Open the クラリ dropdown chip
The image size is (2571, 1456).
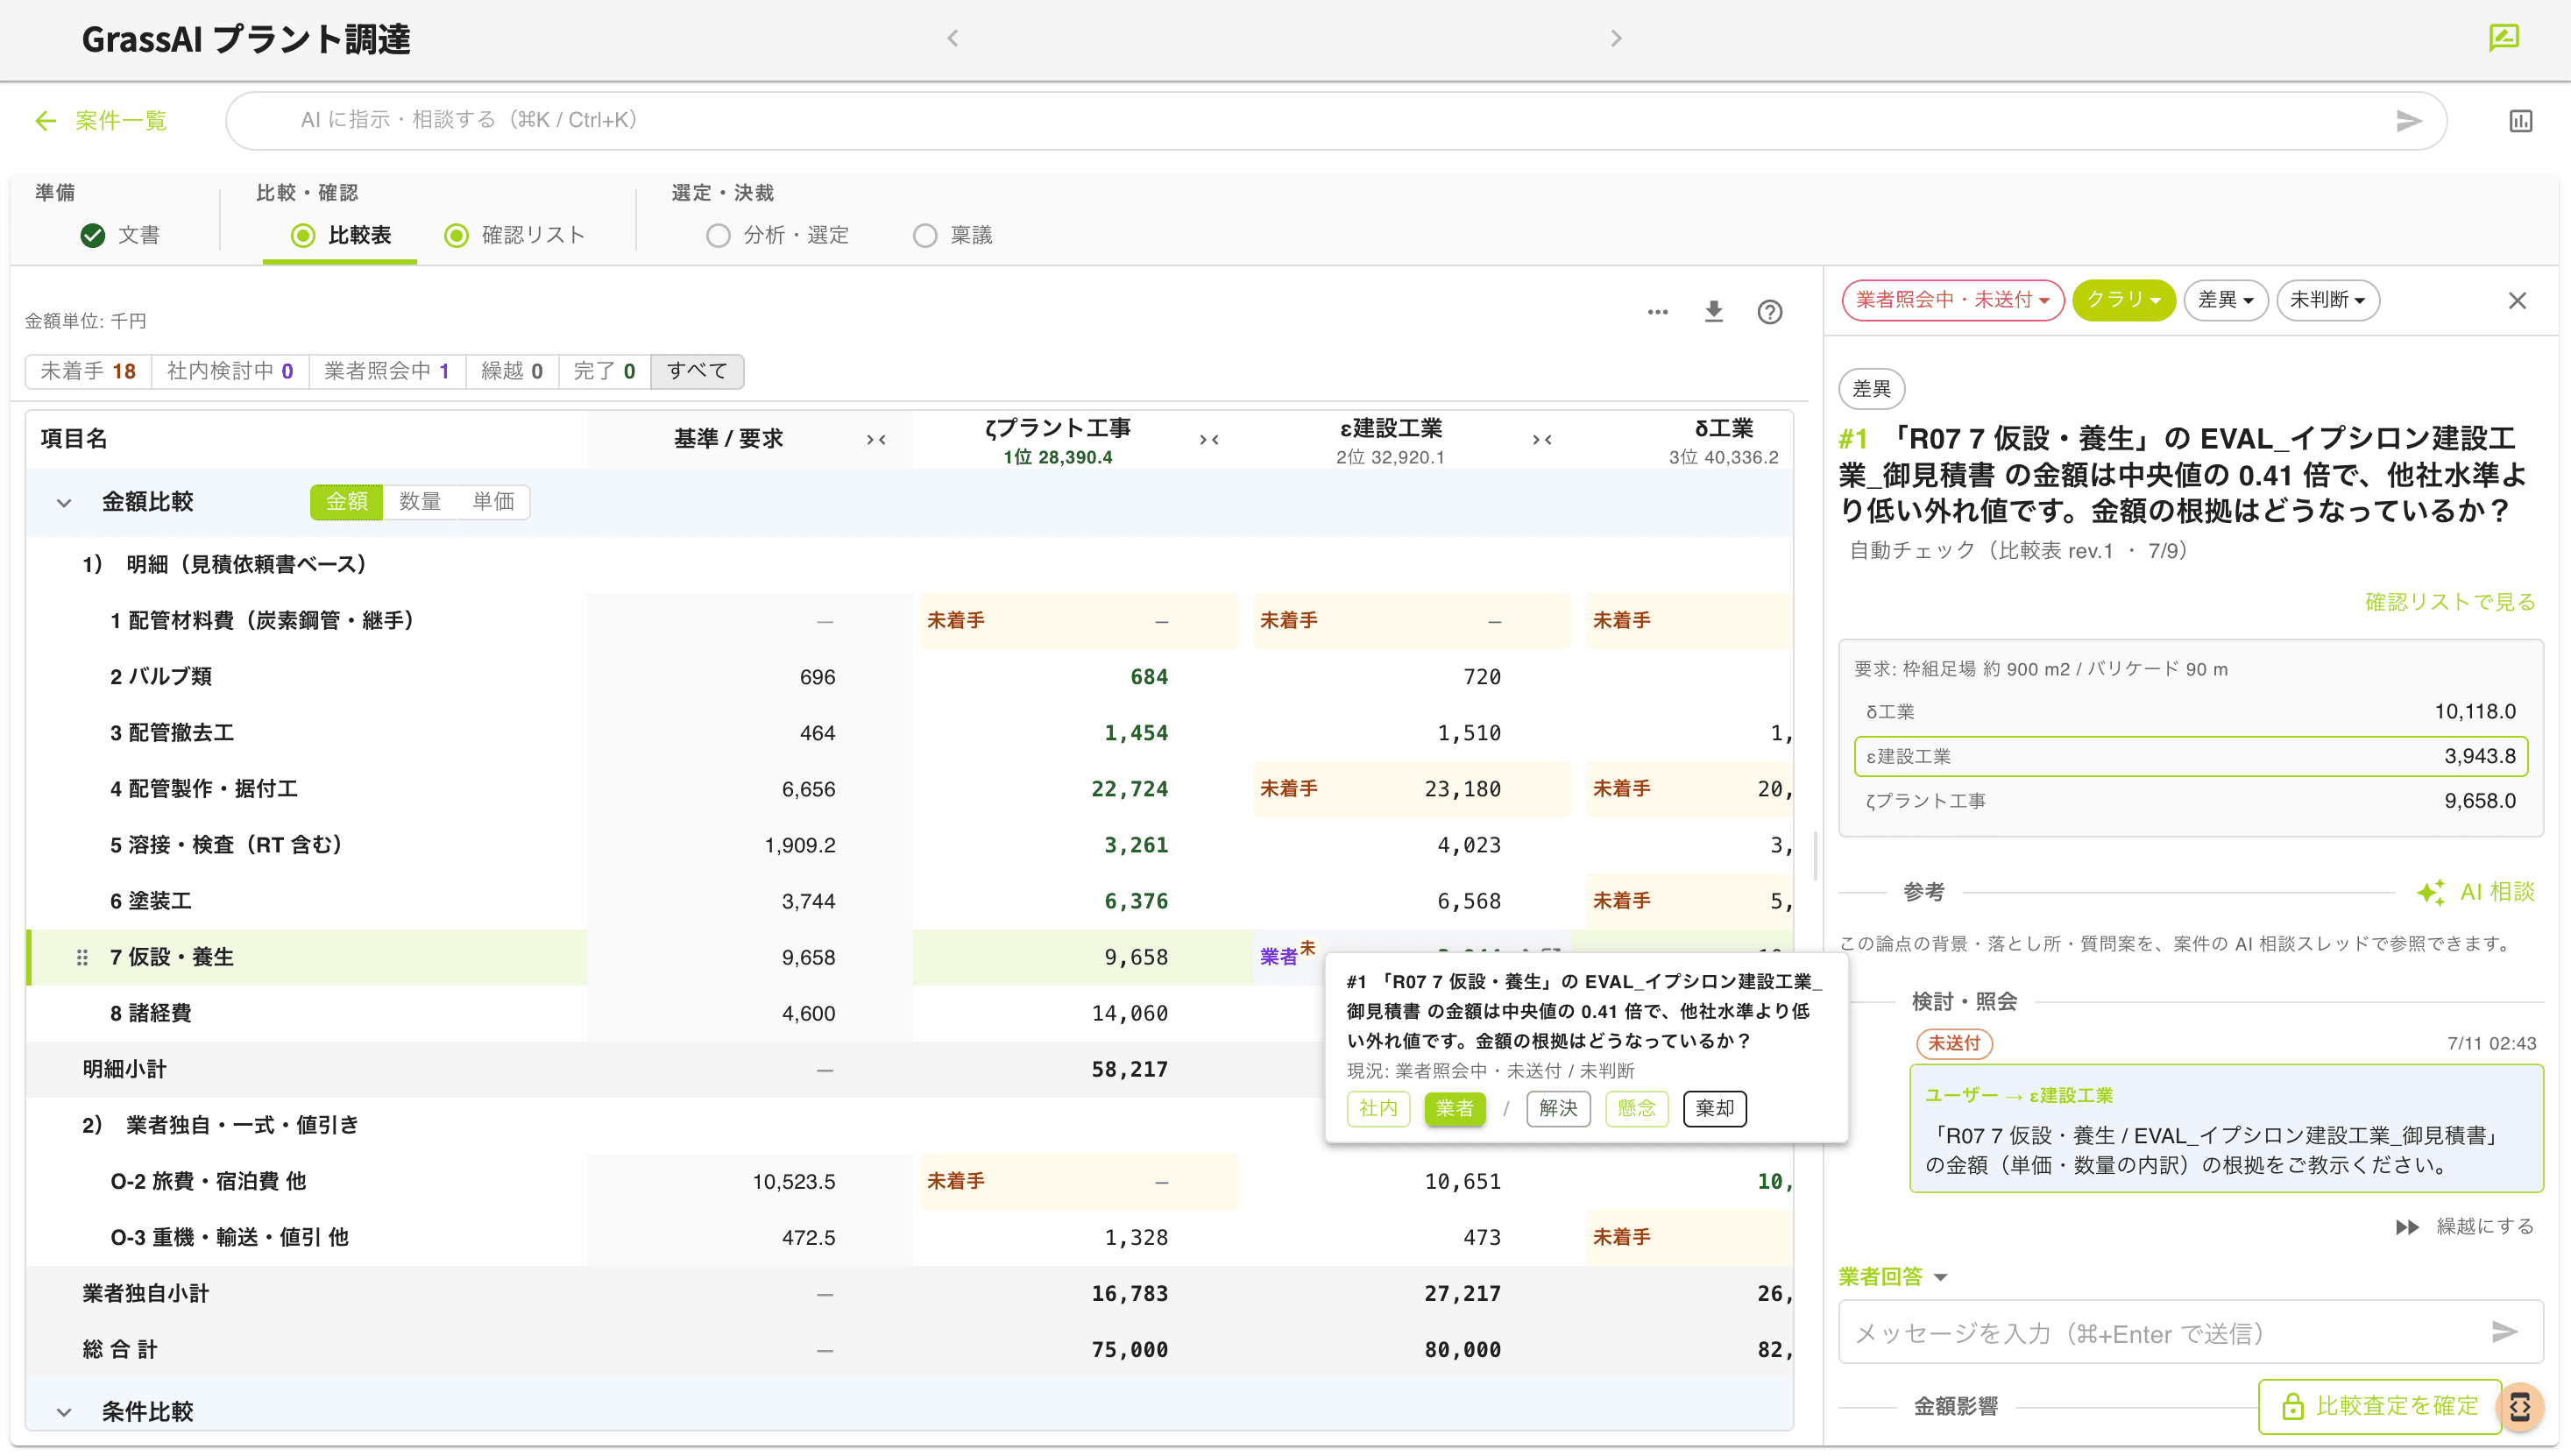click(x=2123, y=300)
